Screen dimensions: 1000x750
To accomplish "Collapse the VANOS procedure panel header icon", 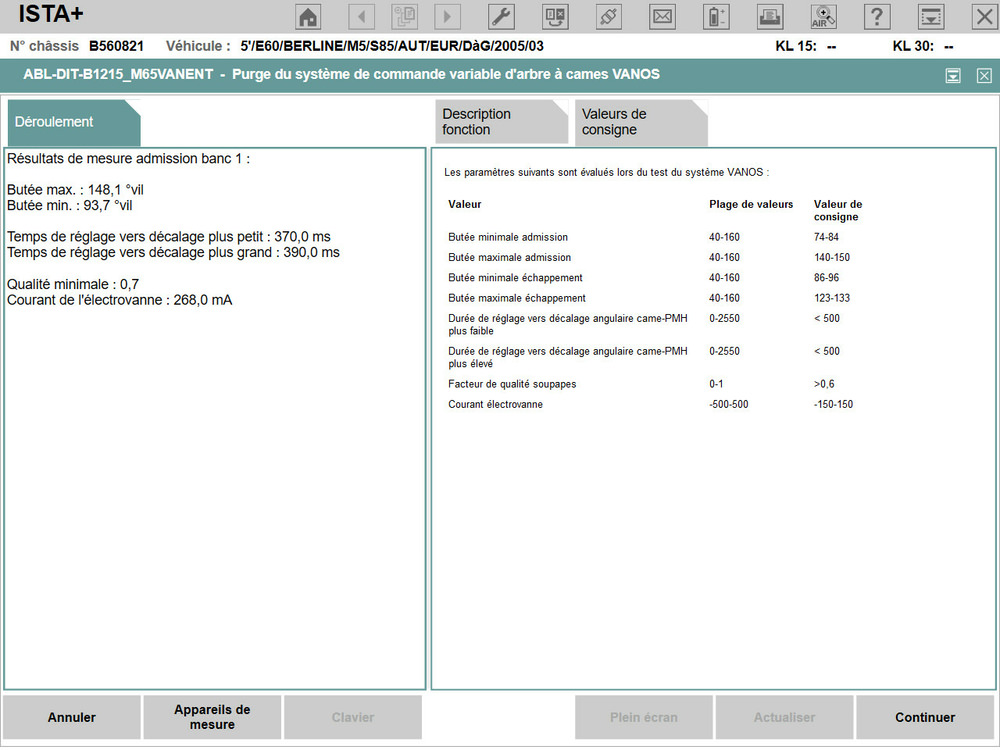I will pos(953,76).
